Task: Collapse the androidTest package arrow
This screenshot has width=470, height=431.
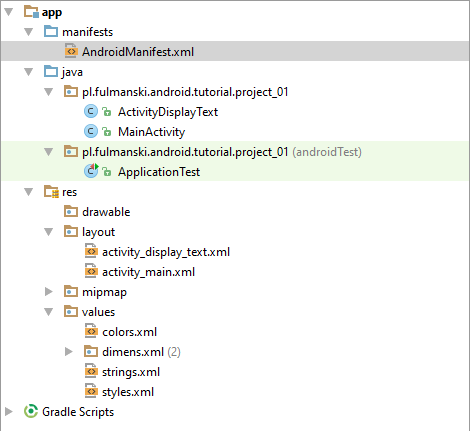Action: (x=49, y=152)
